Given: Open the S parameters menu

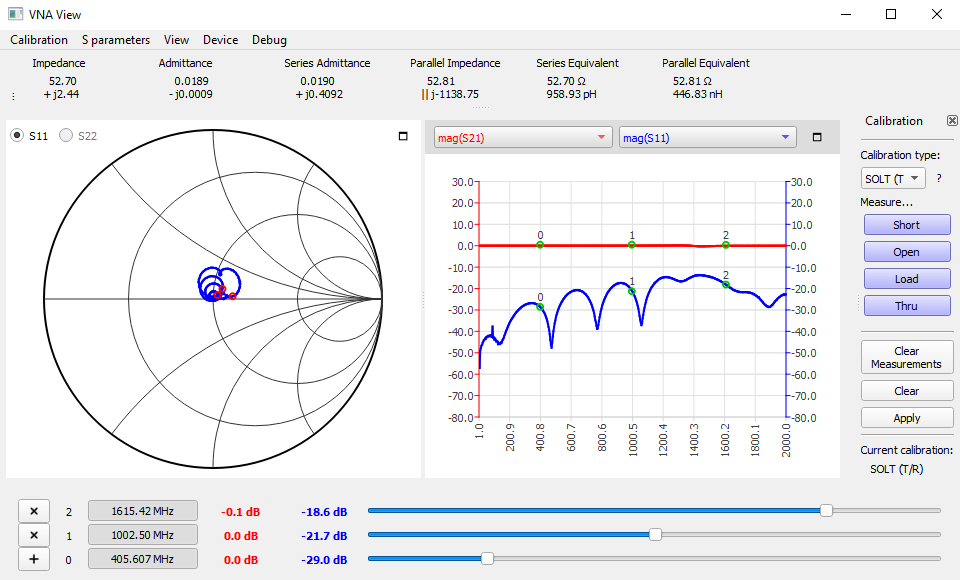Looking at the screenshot, I should coord(116,40).
